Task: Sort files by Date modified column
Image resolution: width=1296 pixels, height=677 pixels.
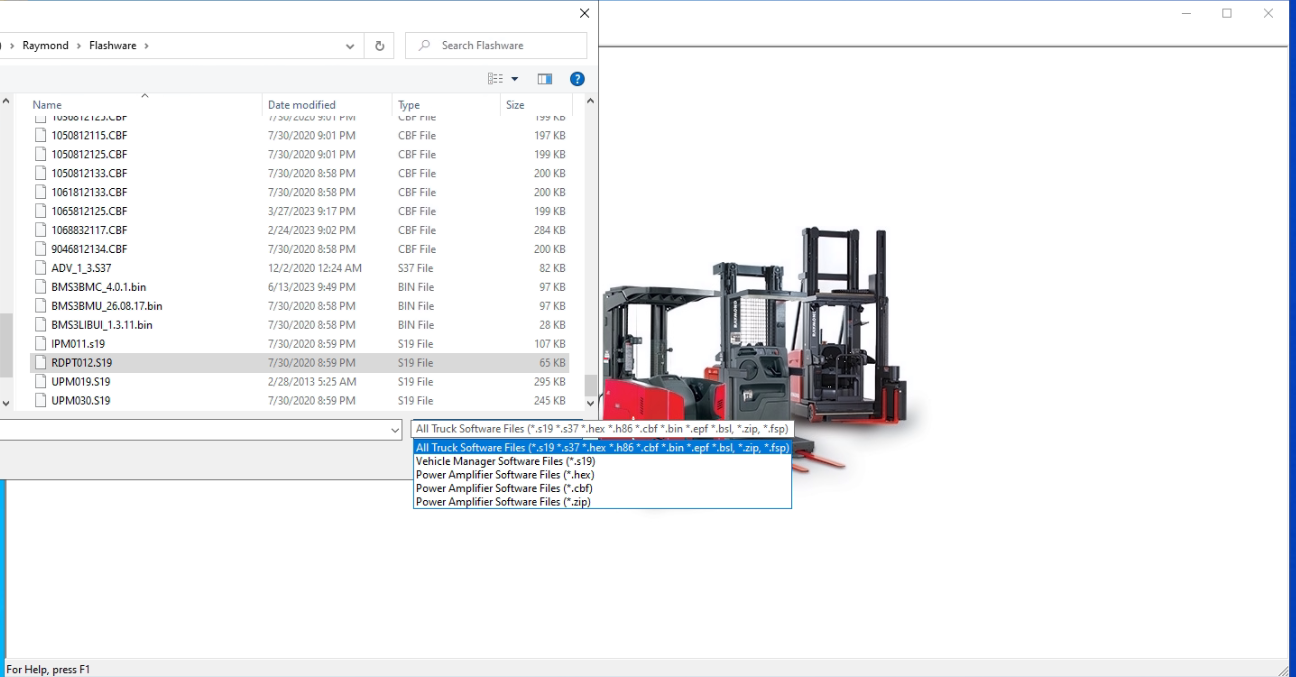Action: click(301, 105)
